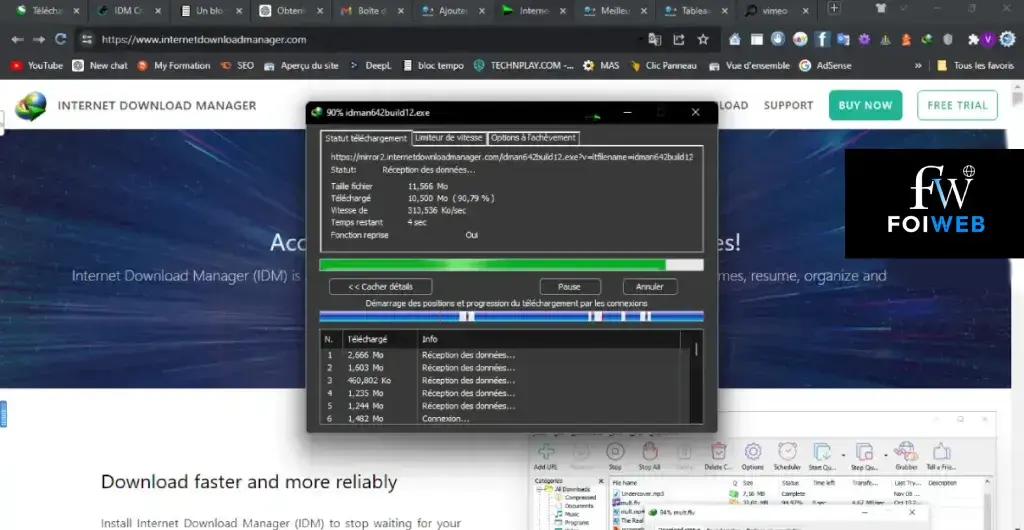The height and width of the screenshot is (530, 1024).
Task: Close the vimeo tab
Action: click(x=805, y=11)
